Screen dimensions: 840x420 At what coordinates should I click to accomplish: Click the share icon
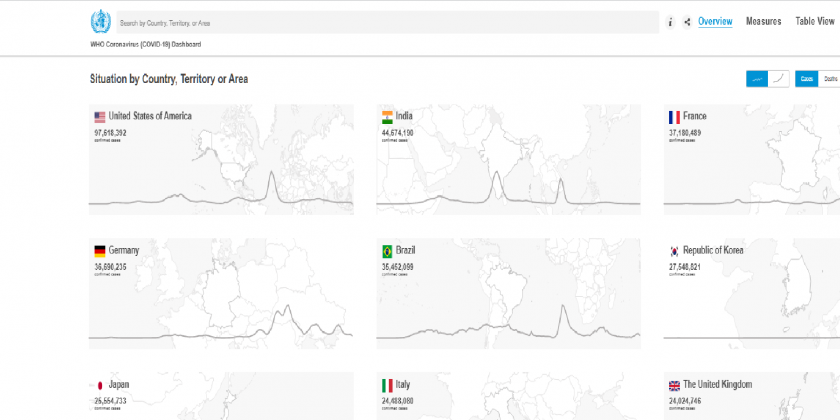tap(687, 22)
